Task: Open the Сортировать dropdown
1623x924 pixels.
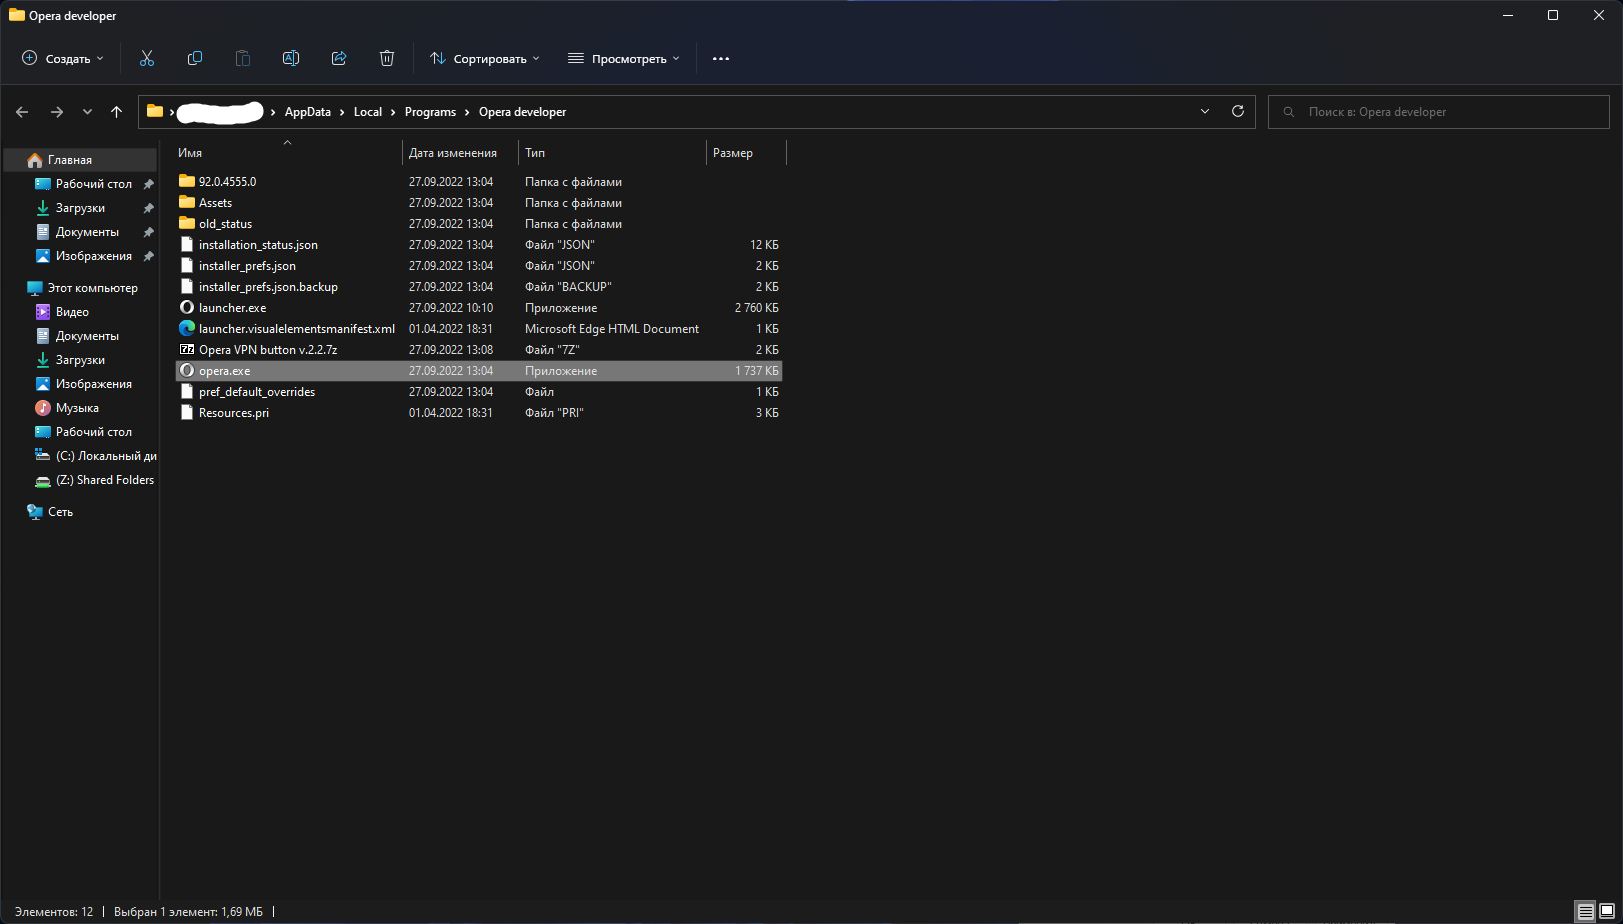Action: tap(485, 59)
